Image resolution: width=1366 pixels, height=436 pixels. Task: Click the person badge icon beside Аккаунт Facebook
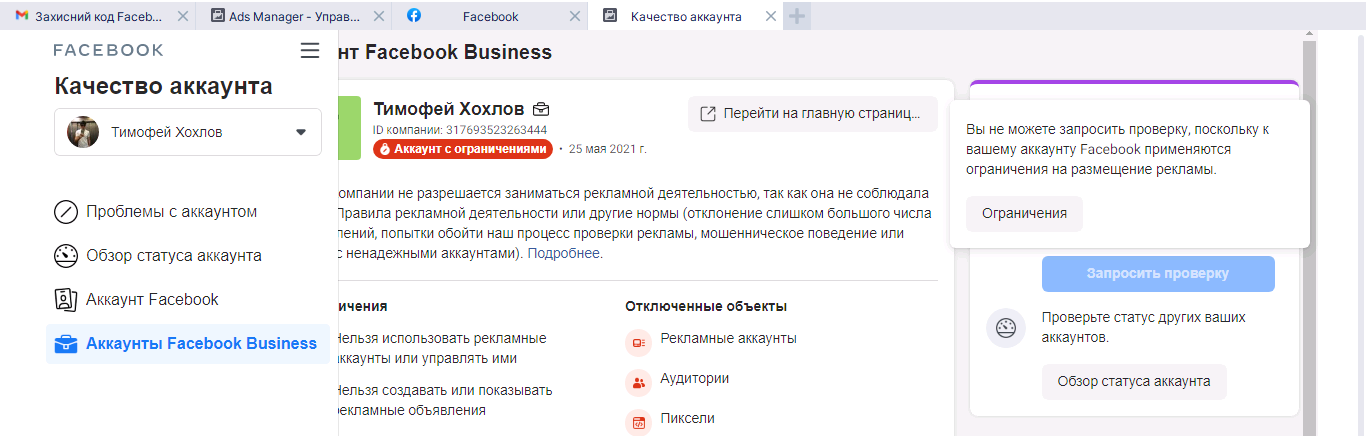tap(66, 299)
